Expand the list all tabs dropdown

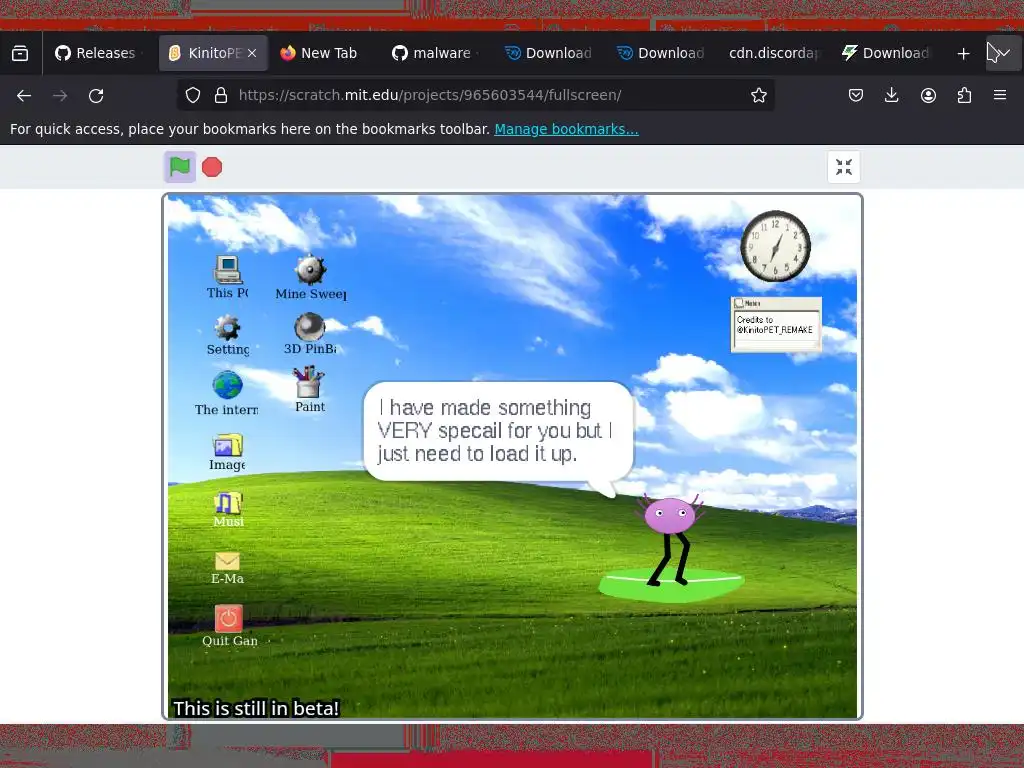1003,53
